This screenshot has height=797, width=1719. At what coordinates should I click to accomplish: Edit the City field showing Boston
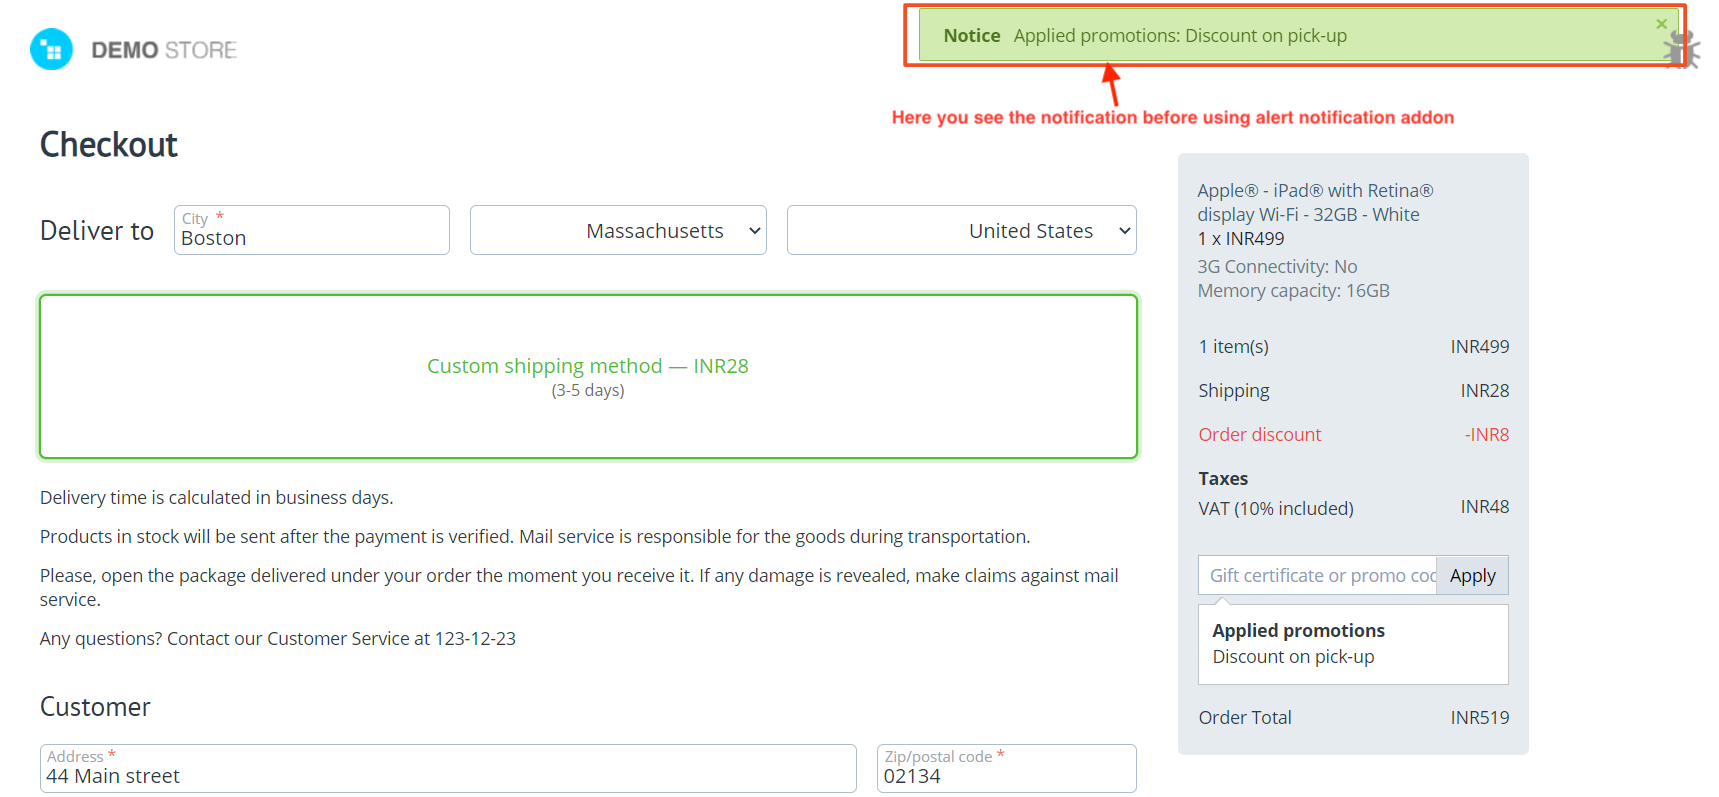tap(312, 230)
